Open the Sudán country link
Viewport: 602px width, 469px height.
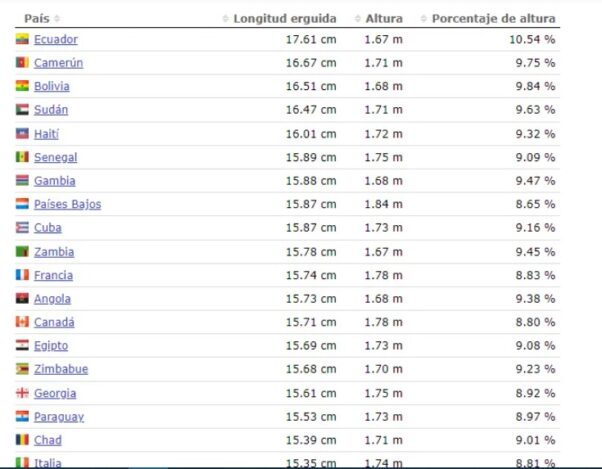(x=51, y=110)
